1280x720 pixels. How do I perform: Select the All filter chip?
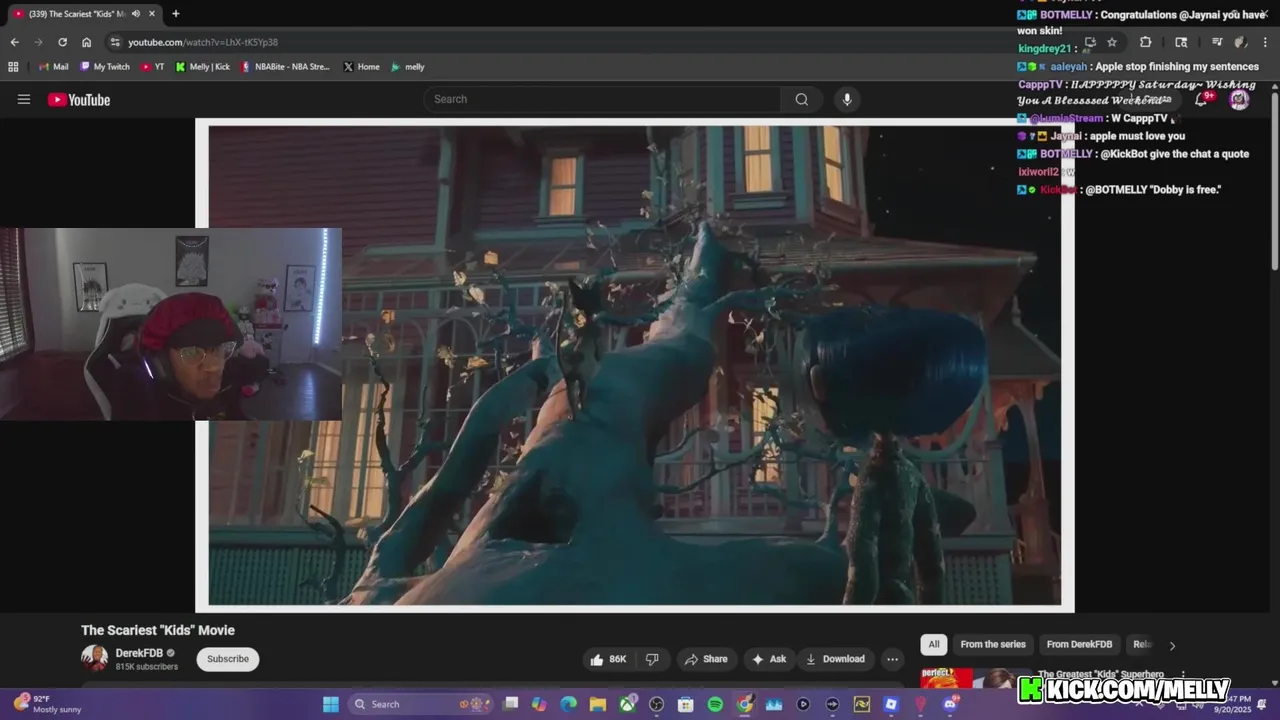point(933,645)
